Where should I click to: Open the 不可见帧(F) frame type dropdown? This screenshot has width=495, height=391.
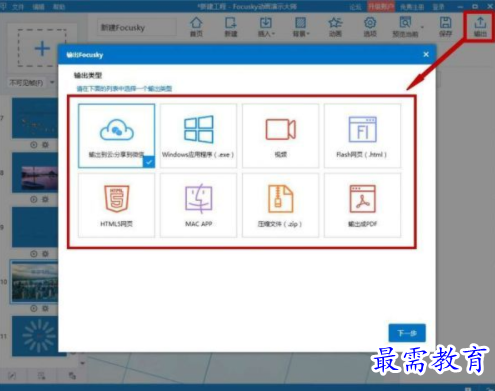[31, 82]
